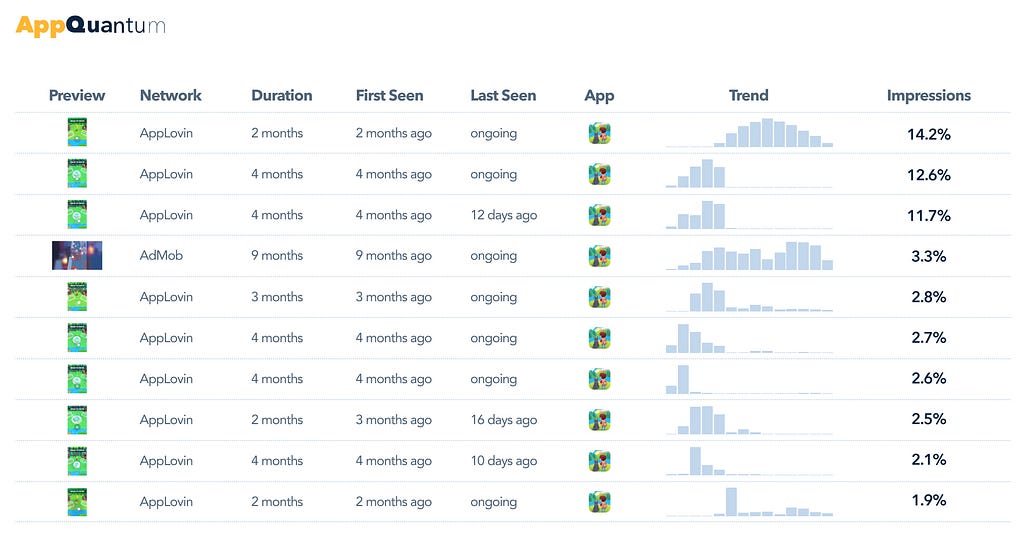Click the Trend column header
Screen dimensions: 1024x540
pyautogui.click(x=748, y=95)
